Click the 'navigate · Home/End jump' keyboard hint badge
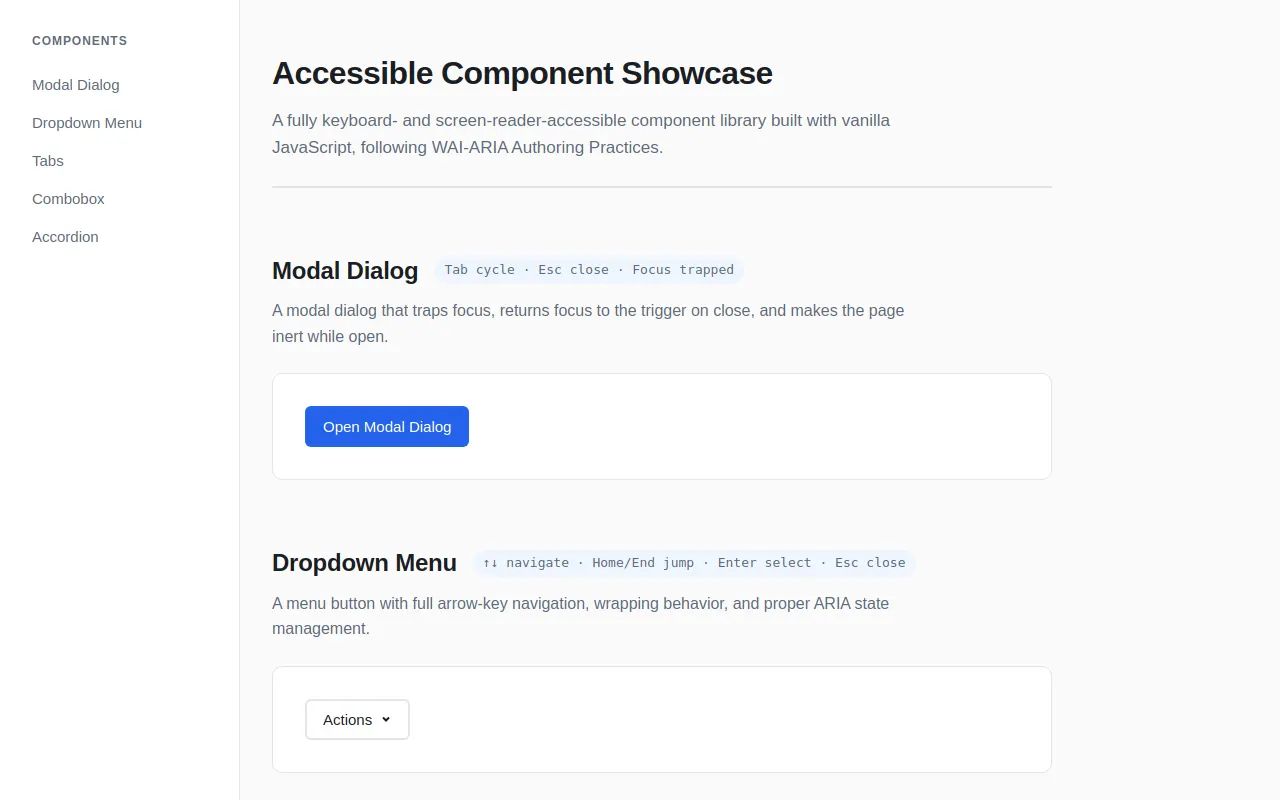This screenshot has height=800, width=1280. point(694,563)
